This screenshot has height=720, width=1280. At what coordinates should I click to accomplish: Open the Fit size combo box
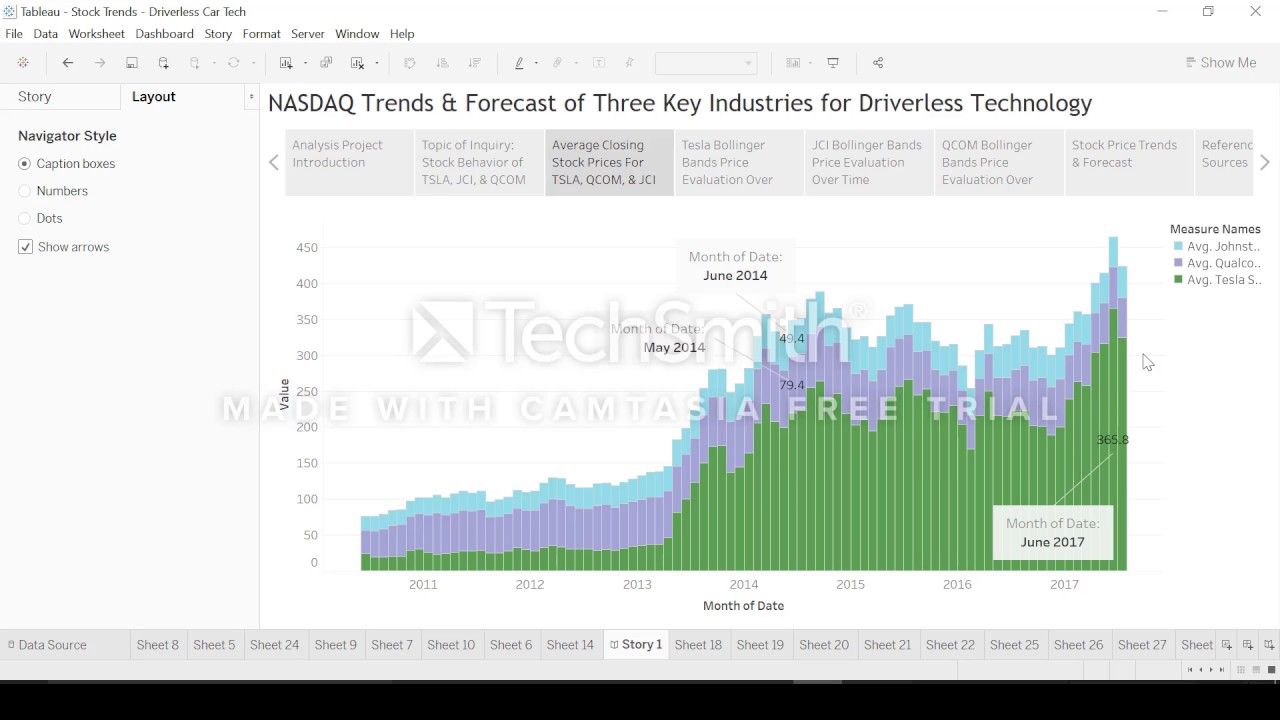coord(706,63)
